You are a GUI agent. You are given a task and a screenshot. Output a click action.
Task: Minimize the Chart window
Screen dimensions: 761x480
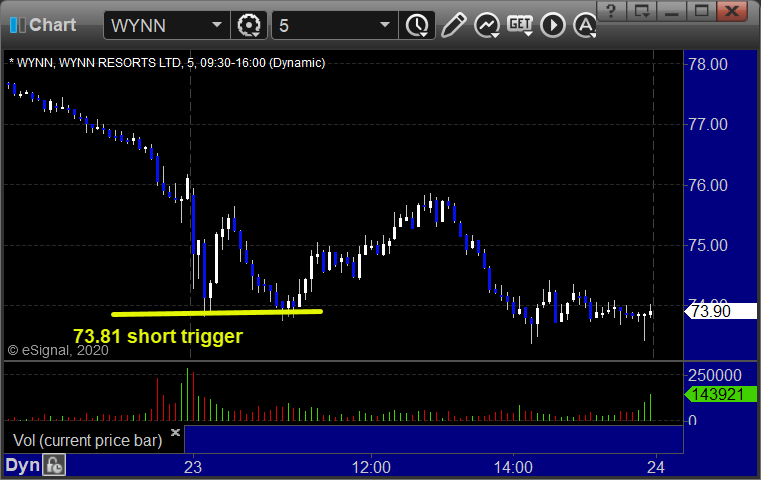(x=671, y=11)
